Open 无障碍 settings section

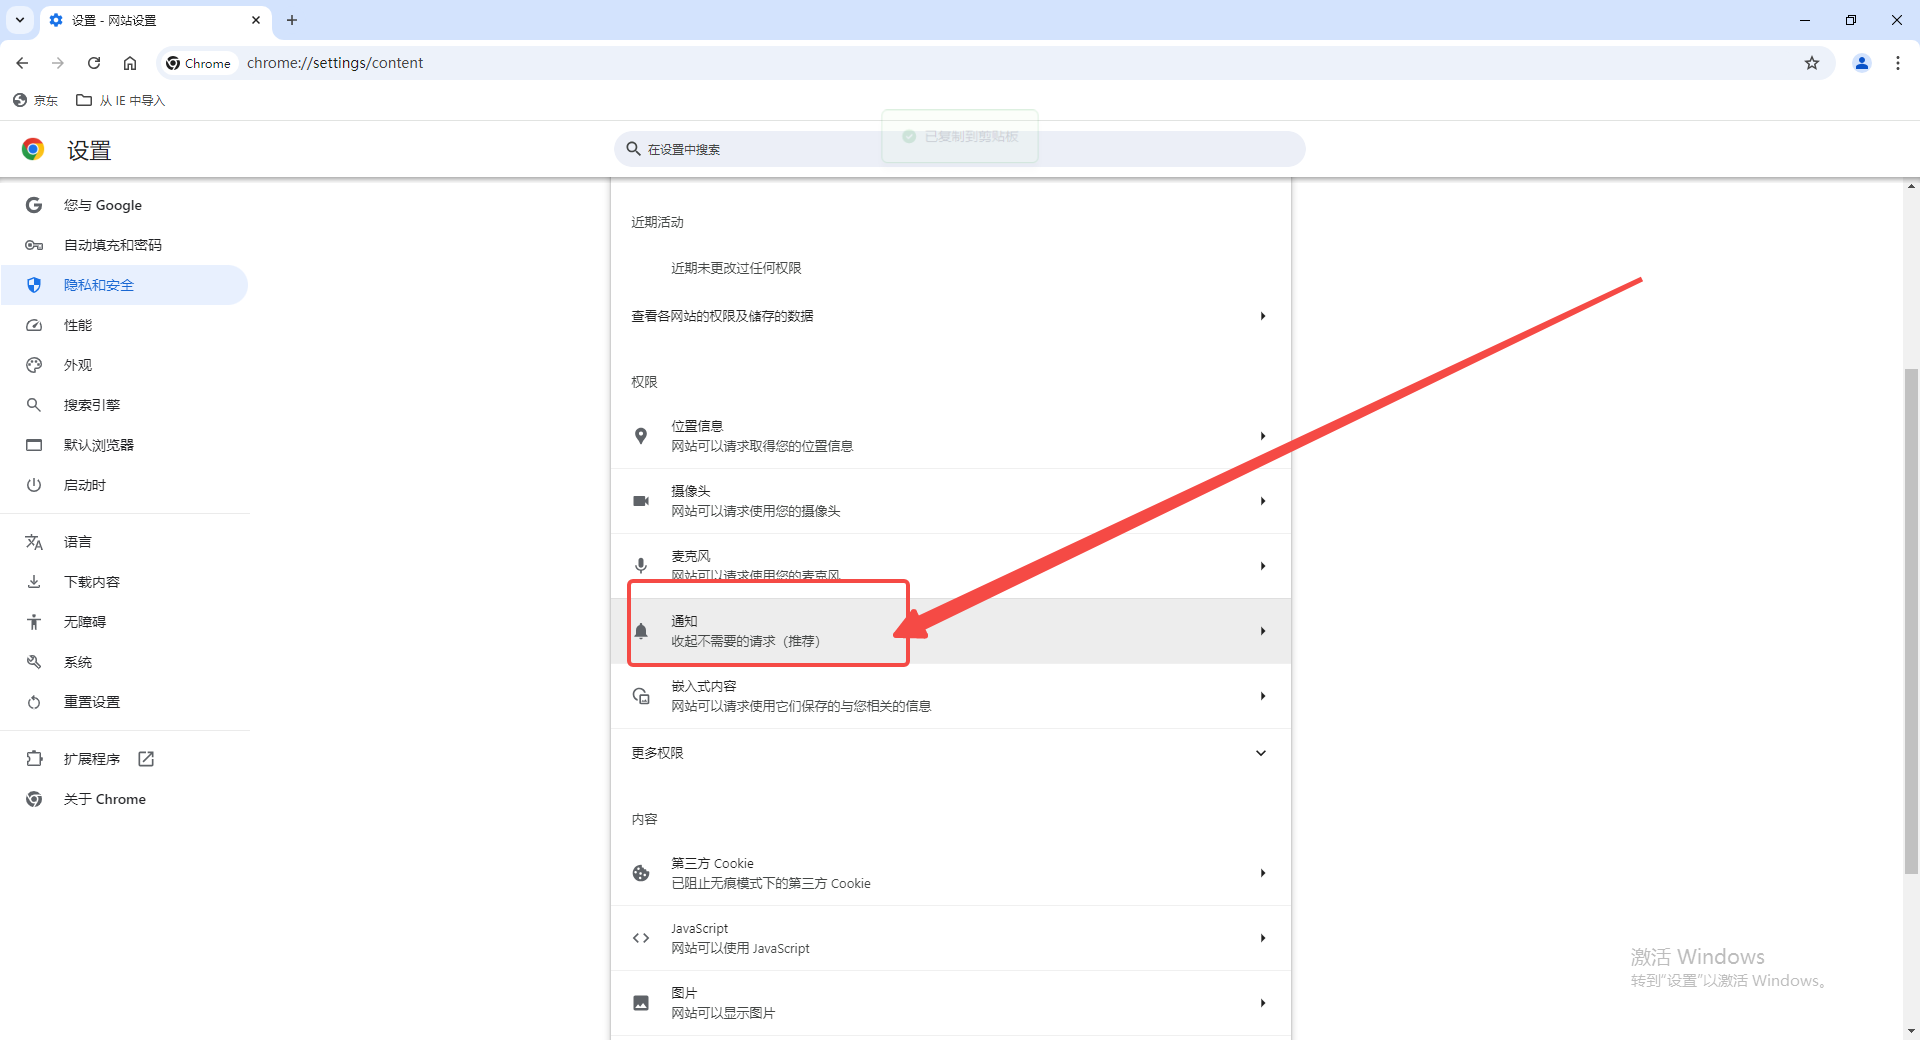click(125, 622)
